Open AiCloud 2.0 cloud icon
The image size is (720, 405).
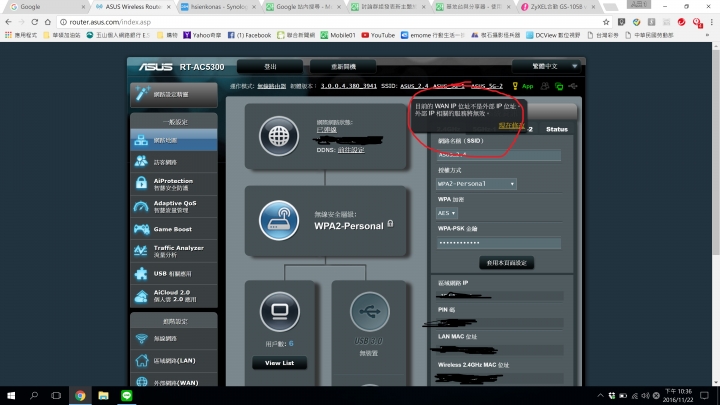pos(141,296)
